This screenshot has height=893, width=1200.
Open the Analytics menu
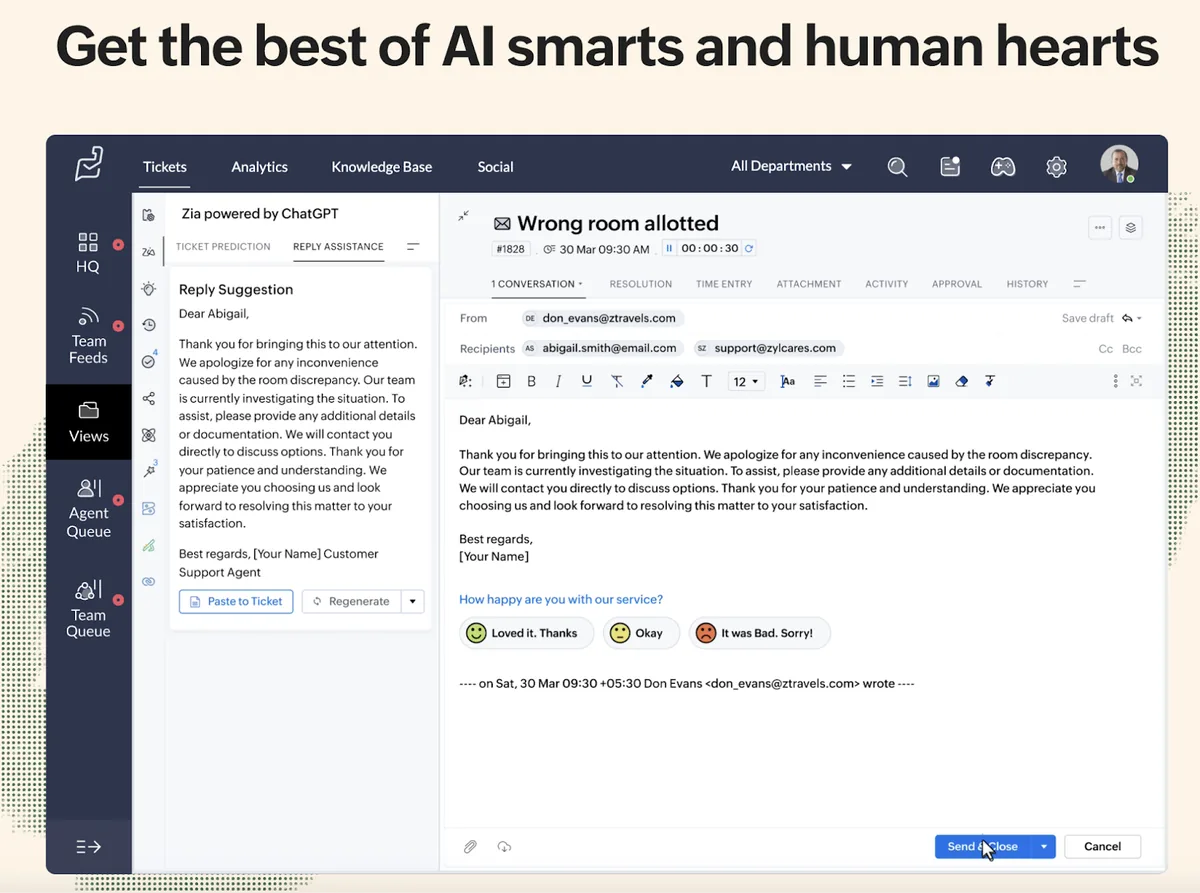pos(259,167)
